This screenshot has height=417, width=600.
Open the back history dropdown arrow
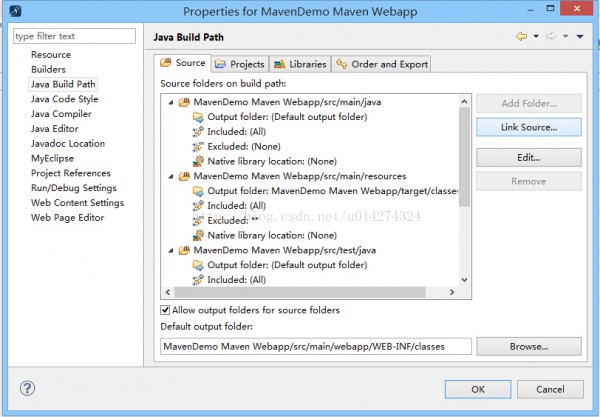536,36
